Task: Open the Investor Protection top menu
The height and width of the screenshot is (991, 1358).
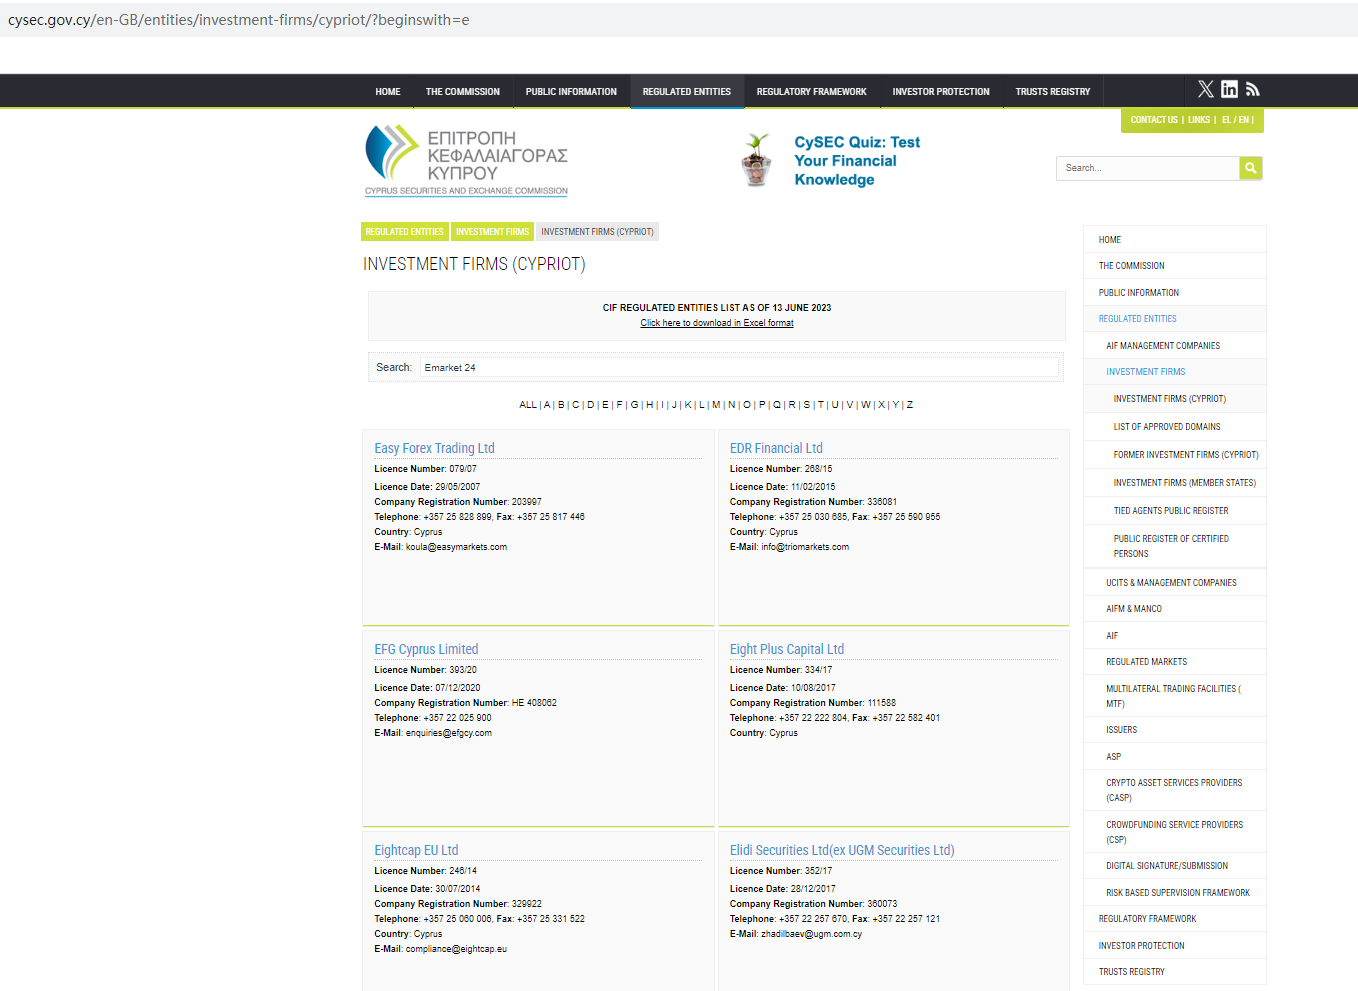Action: pos(940,92)
